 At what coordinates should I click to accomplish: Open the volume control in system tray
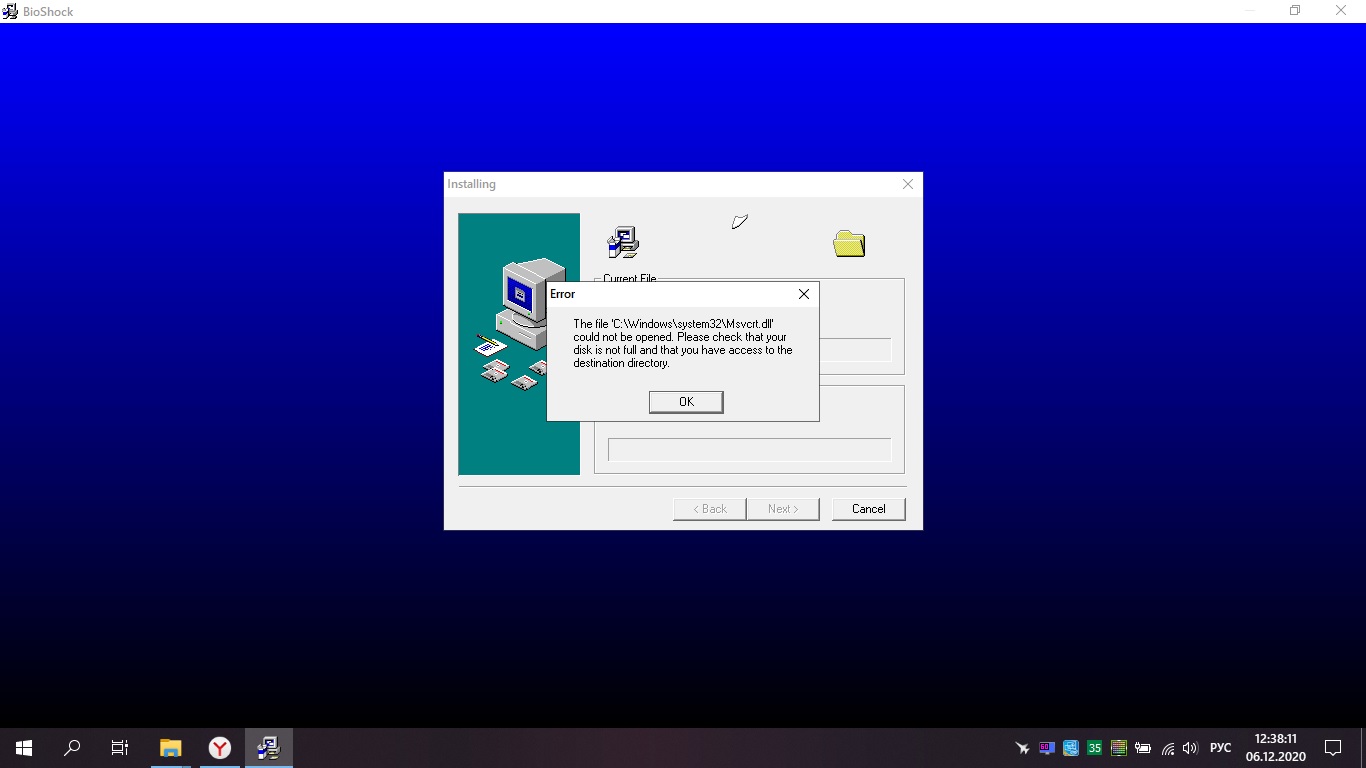(x=1190, y=748)
